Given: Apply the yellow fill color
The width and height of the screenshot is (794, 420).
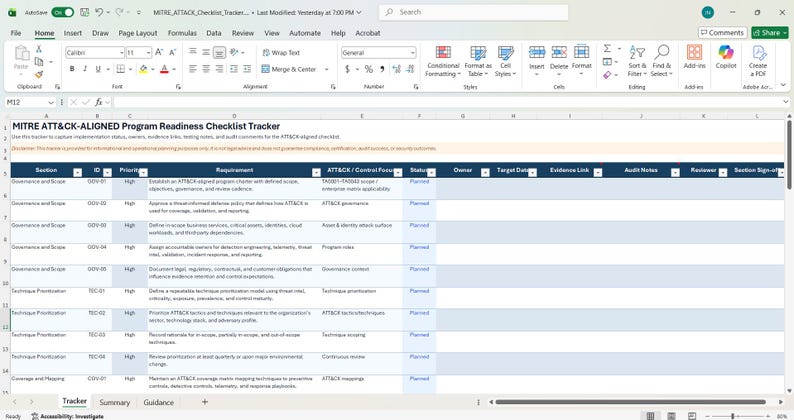Looking at the screenshot, I should click(x=143, y=69).
